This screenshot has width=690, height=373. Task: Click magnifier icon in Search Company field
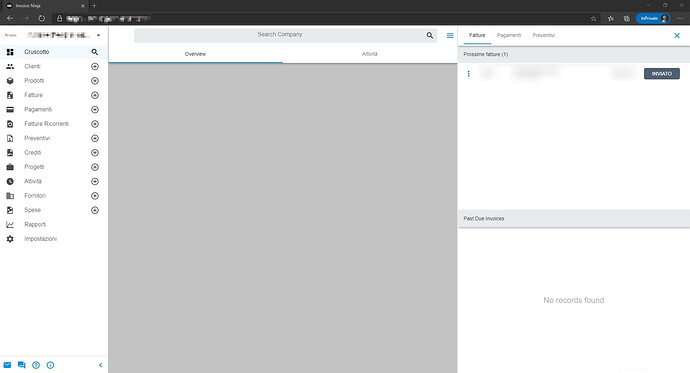[x=429, y=35]
